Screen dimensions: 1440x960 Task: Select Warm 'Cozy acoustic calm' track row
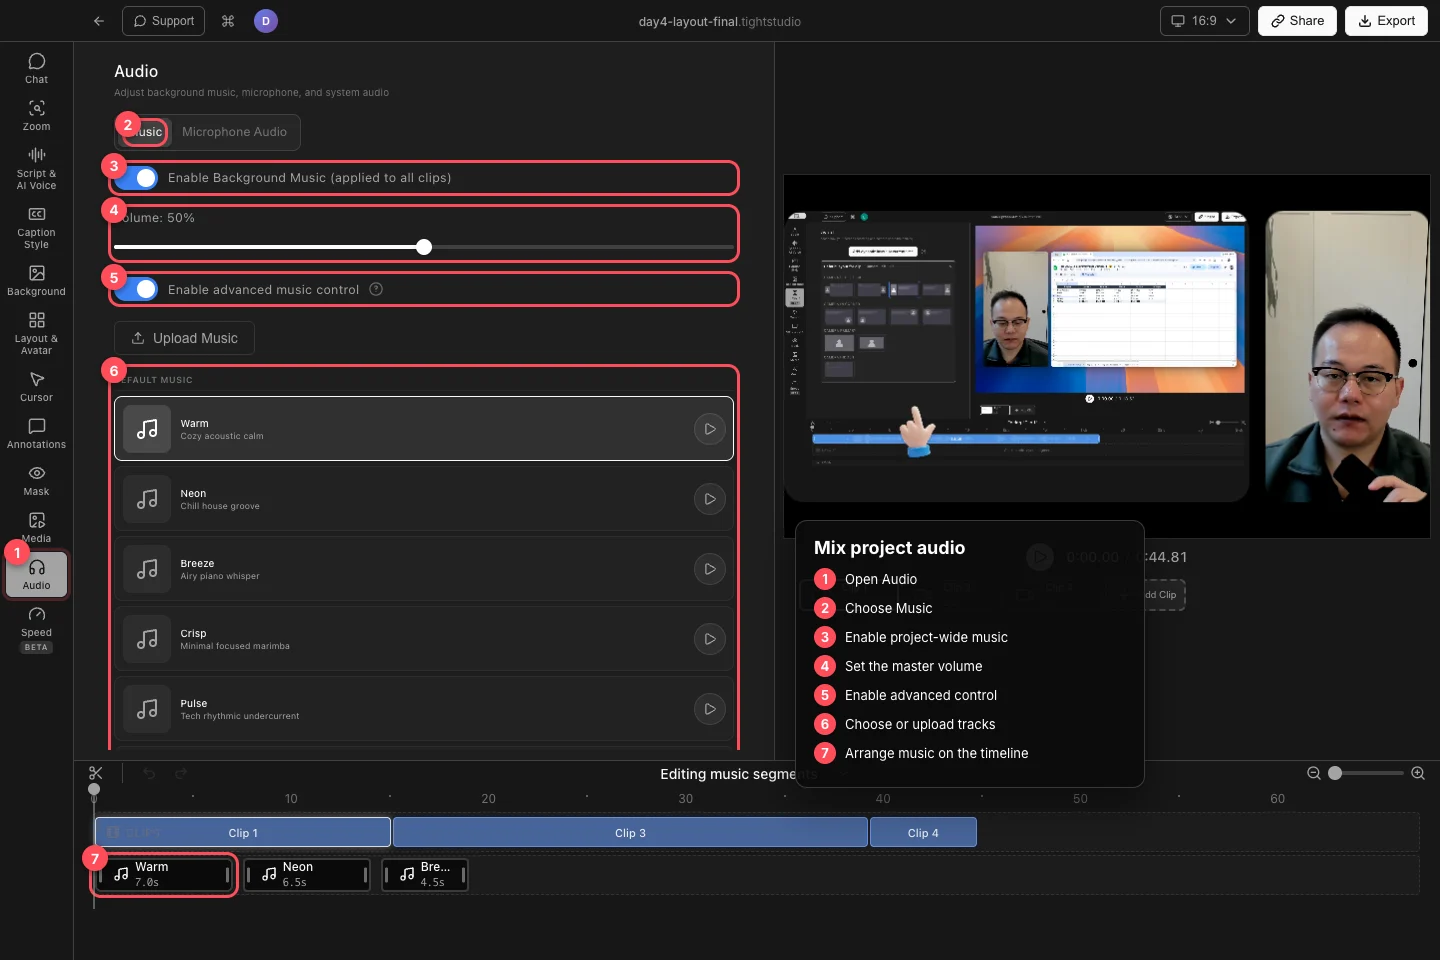424,429
